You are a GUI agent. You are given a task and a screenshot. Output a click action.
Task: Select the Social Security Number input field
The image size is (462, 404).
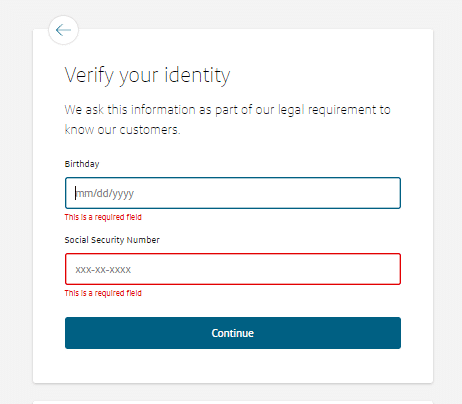(x=233, y=269)
